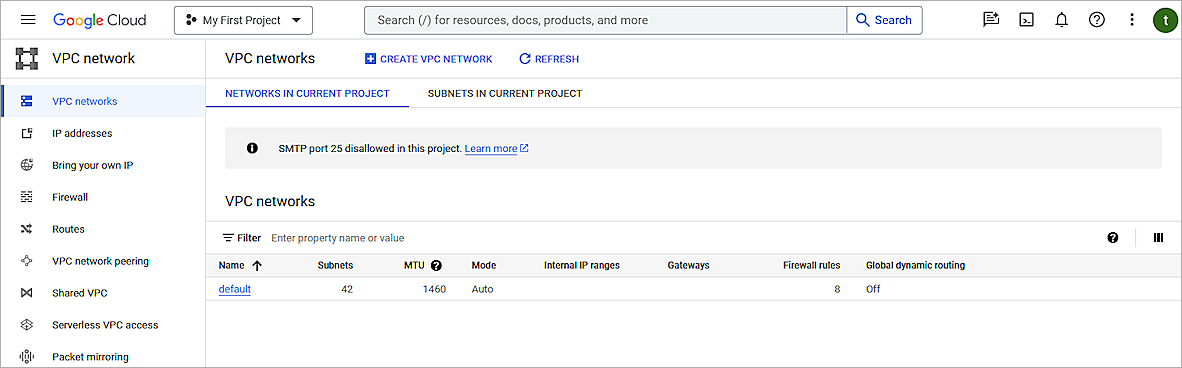Viewport: 1182px width, 368px height.
Task: Open the table help question mark icon
Action: [x=1113, y=238]
